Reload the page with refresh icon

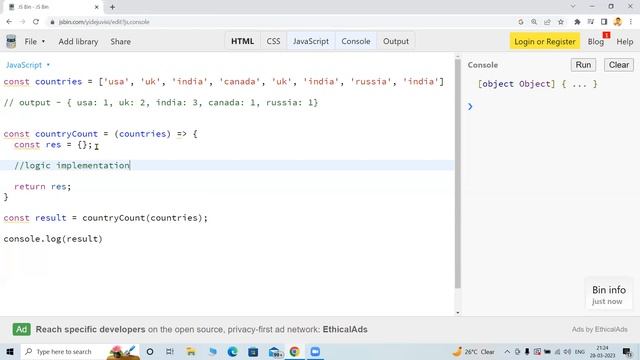(36, 22)
